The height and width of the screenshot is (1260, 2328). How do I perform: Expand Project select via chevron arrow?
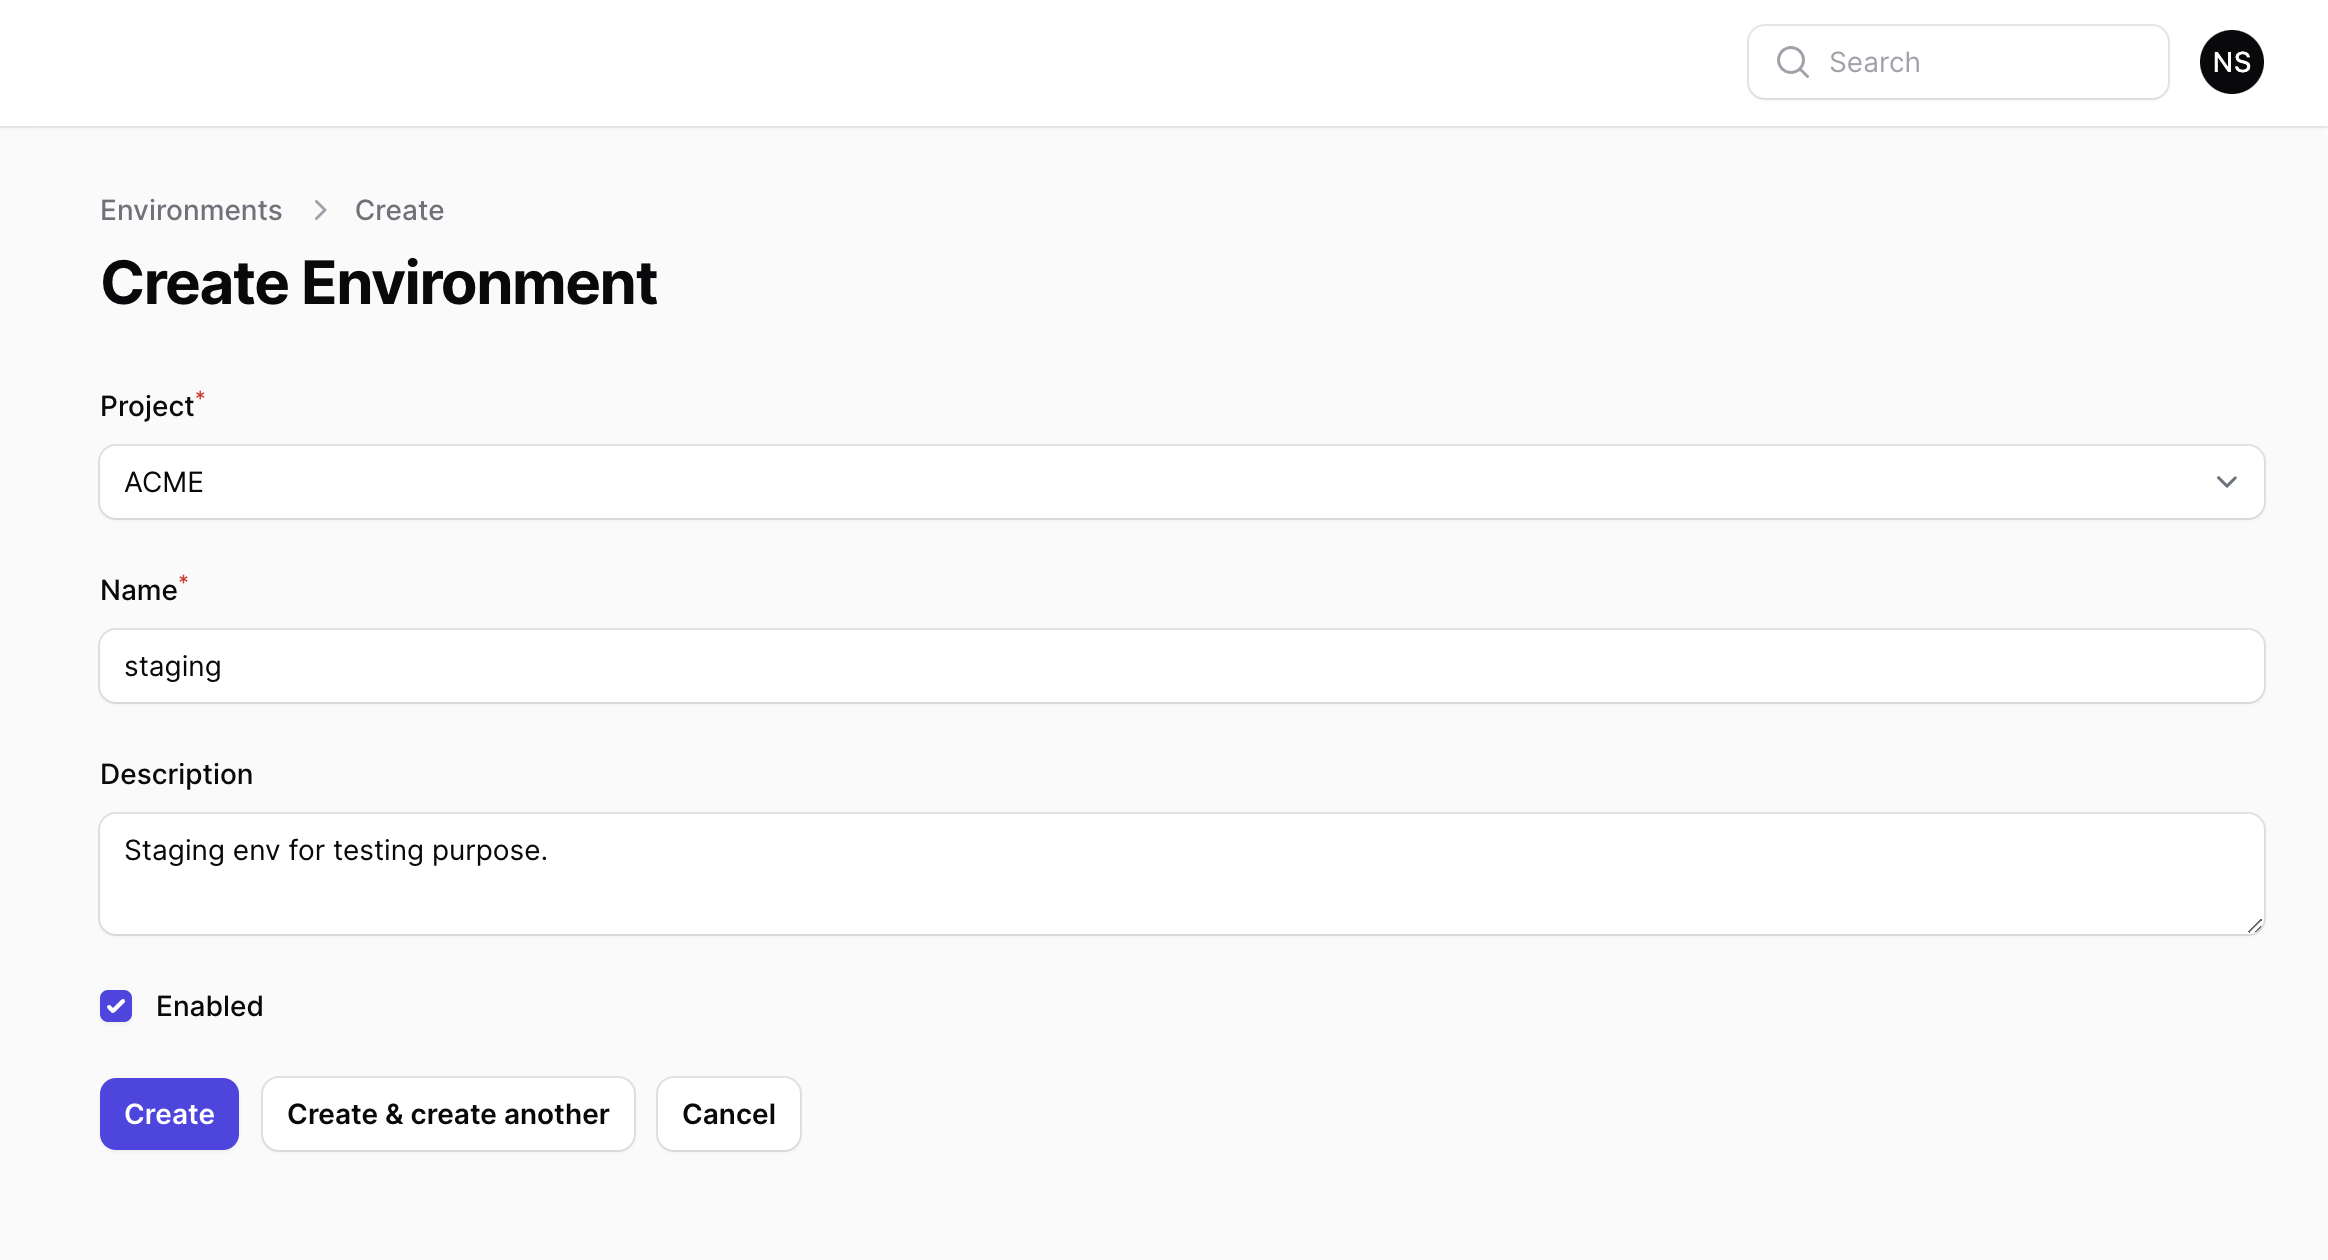(2226, 482)
